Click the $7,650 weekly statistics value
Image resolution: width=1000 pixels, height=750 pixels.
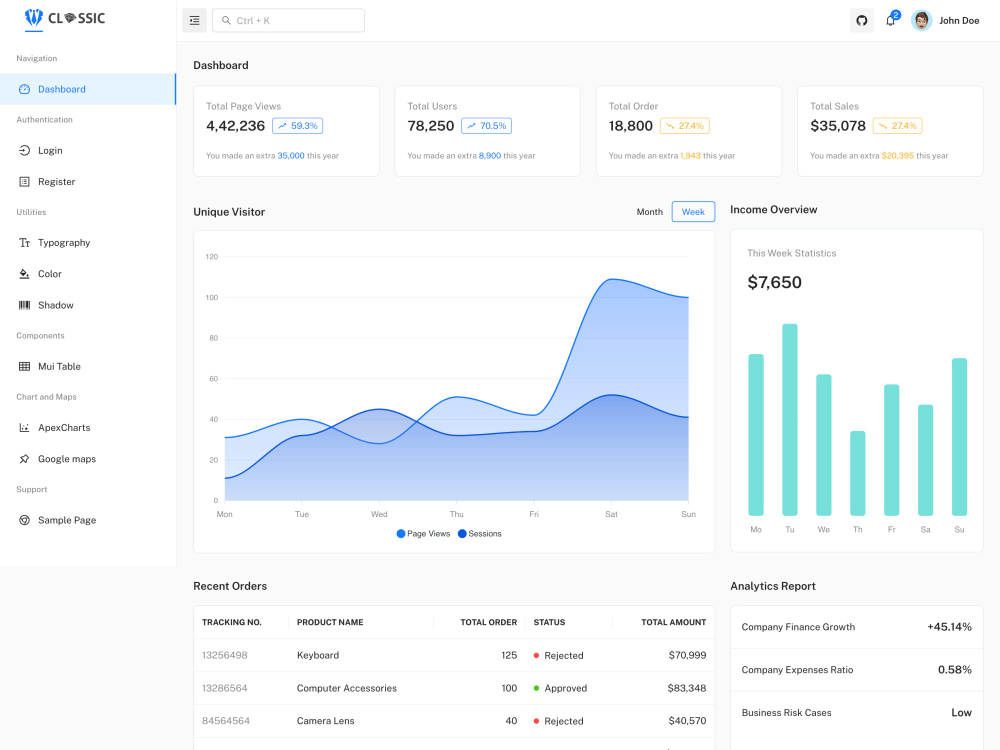(x=774, y=283)
